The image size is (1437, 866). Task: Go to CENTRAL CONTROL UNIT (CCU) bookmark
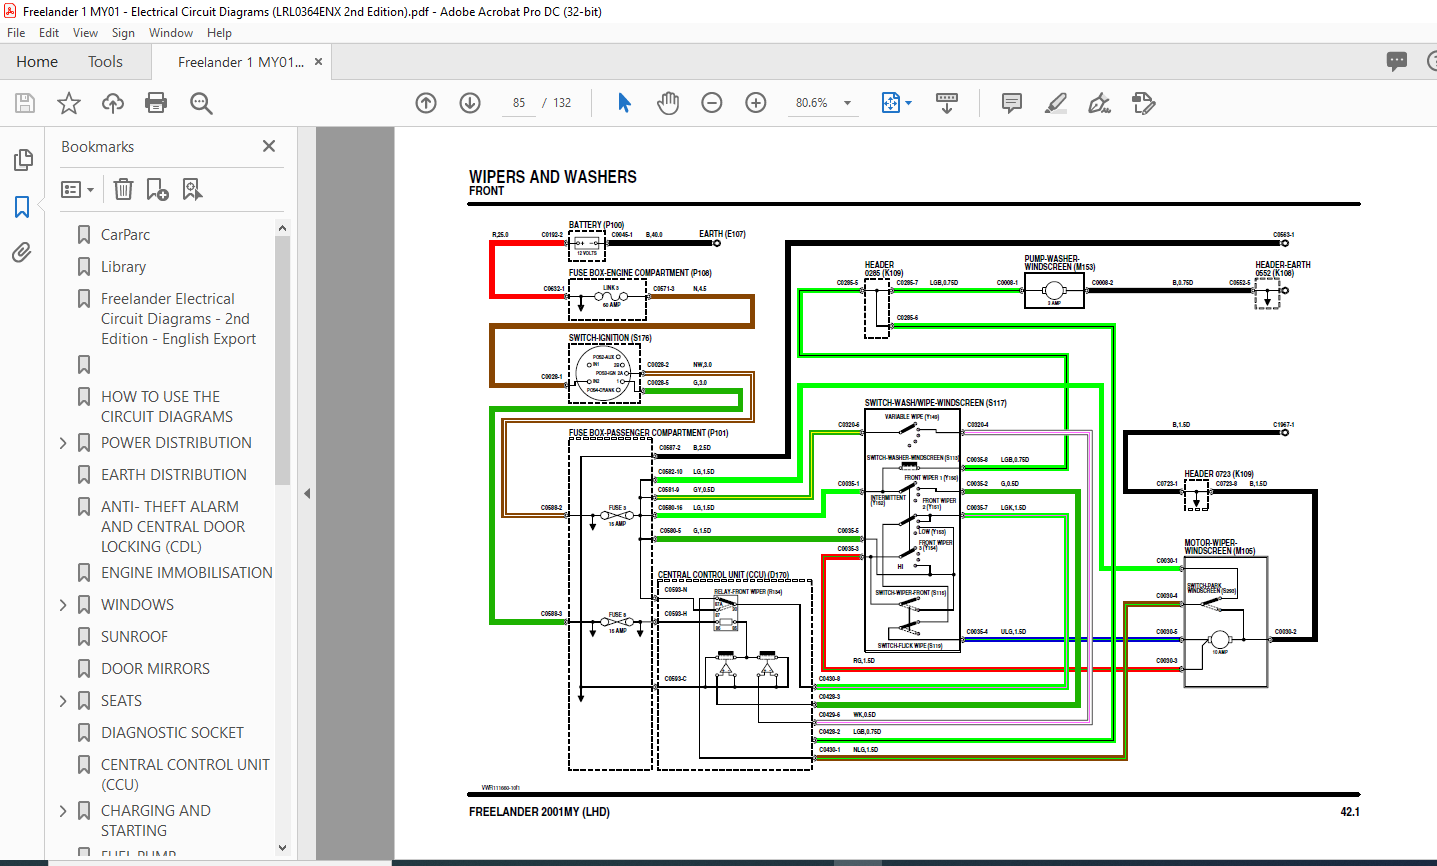pyautogui.click(x=185, y=775)
